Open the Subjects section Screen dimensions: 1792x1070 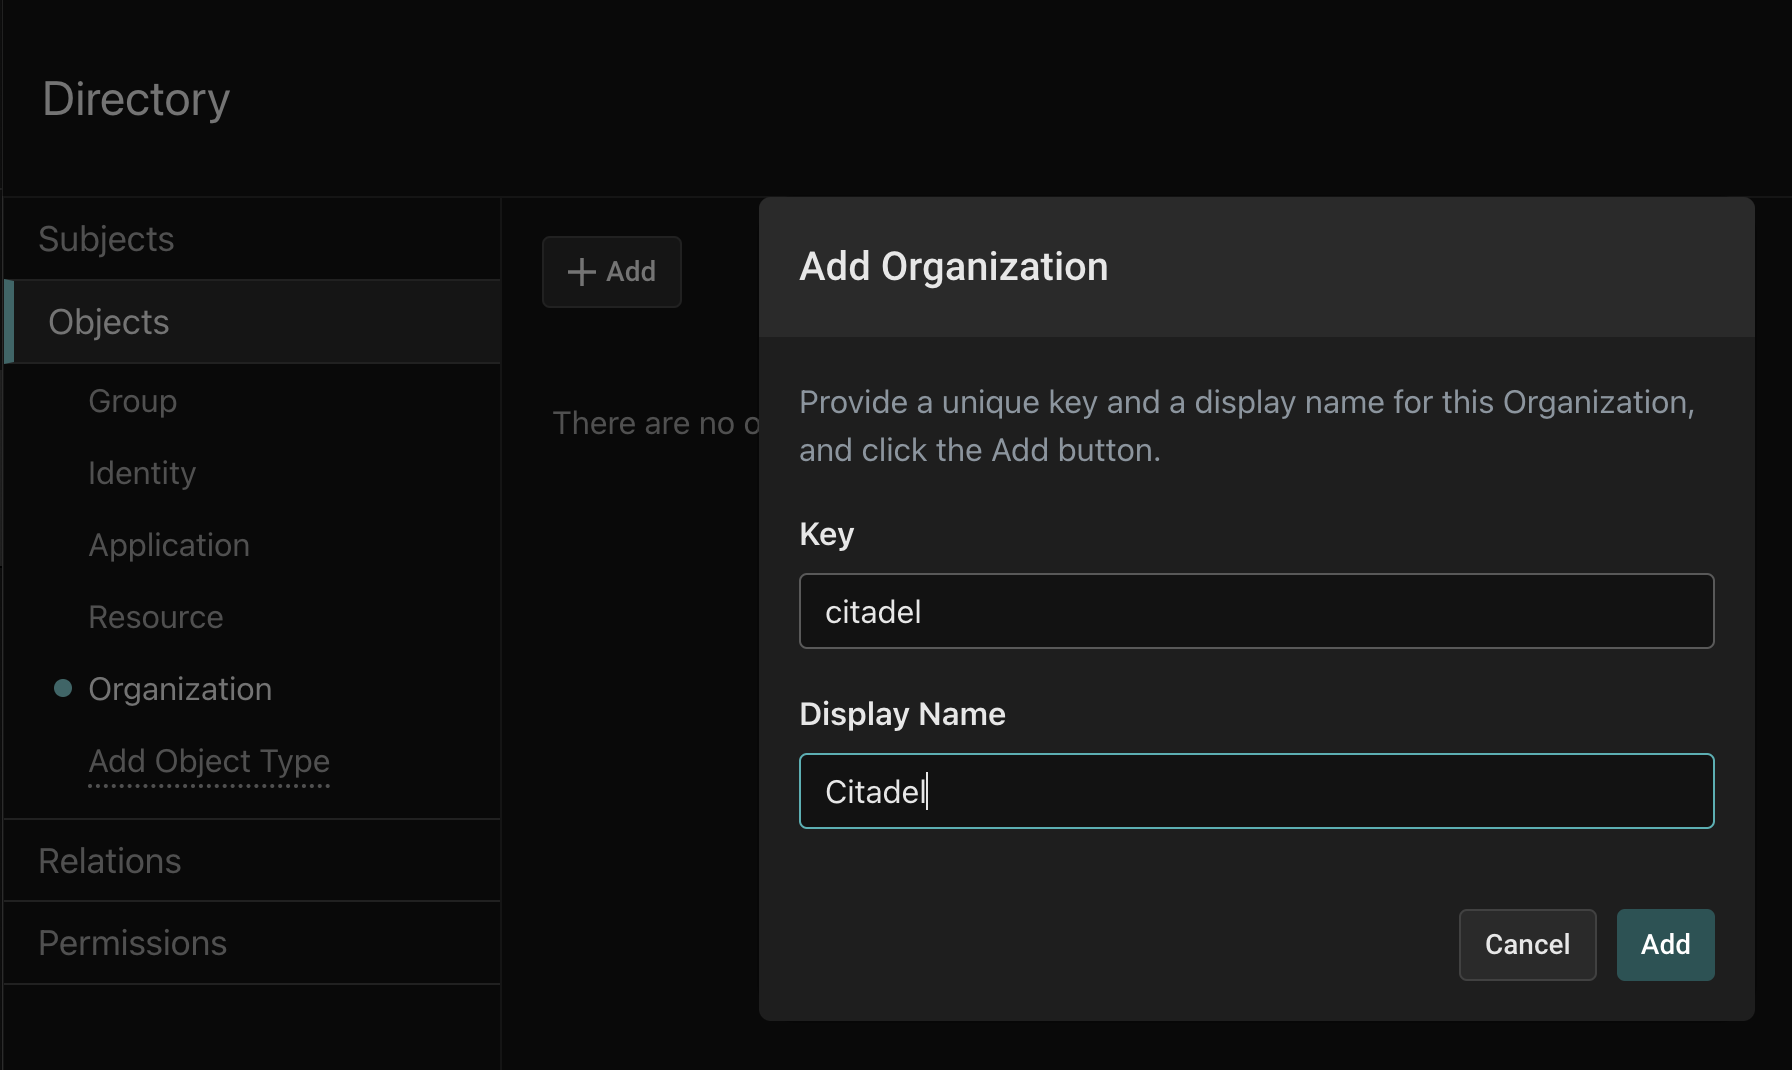[x=106, y=239]
